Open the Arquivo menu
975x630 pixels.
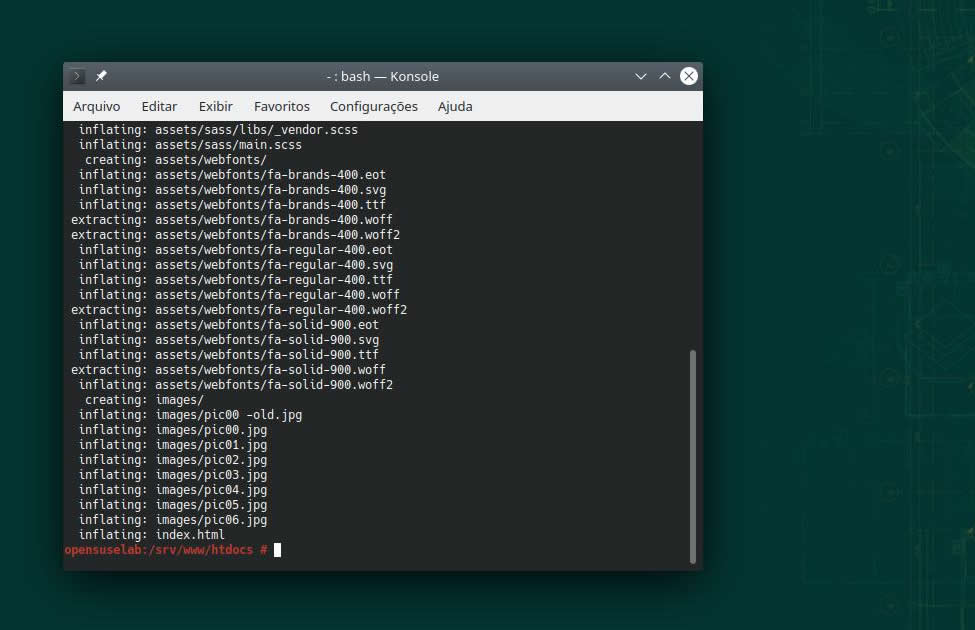click(96, 106)
